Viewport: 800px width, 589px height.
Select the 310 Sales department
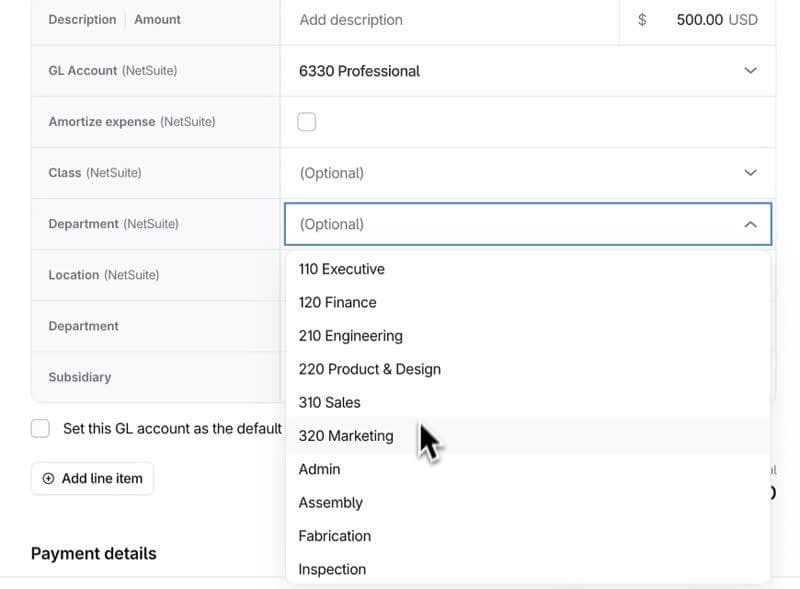click(330, 402)
